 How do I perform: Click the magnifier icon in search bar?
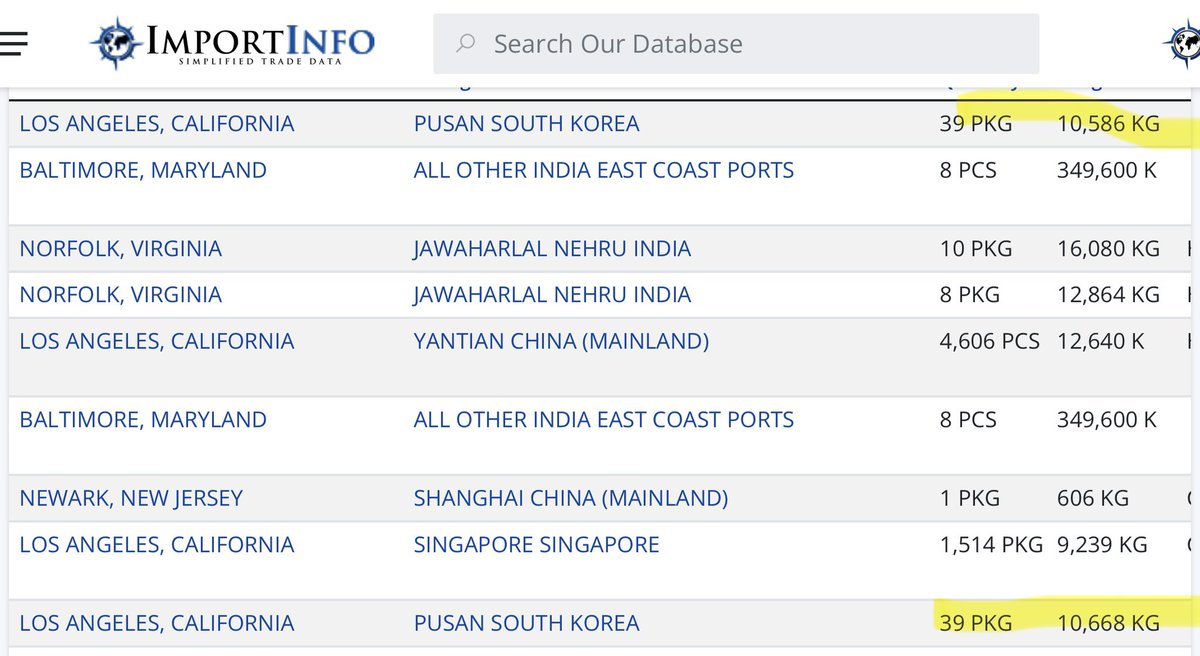pos(465,44)
